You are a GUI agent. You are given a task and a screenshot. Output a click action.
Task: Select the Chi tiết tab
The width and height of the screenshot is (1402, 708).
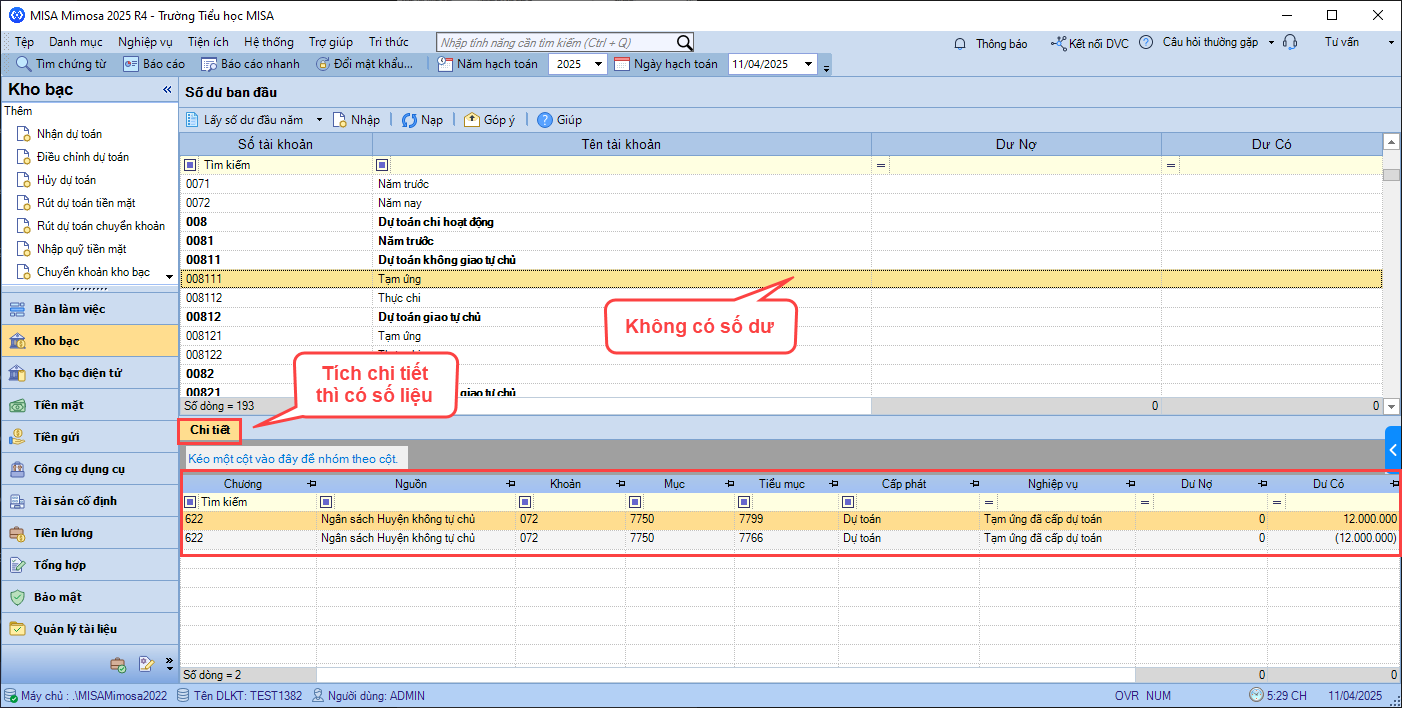point(210,430)
